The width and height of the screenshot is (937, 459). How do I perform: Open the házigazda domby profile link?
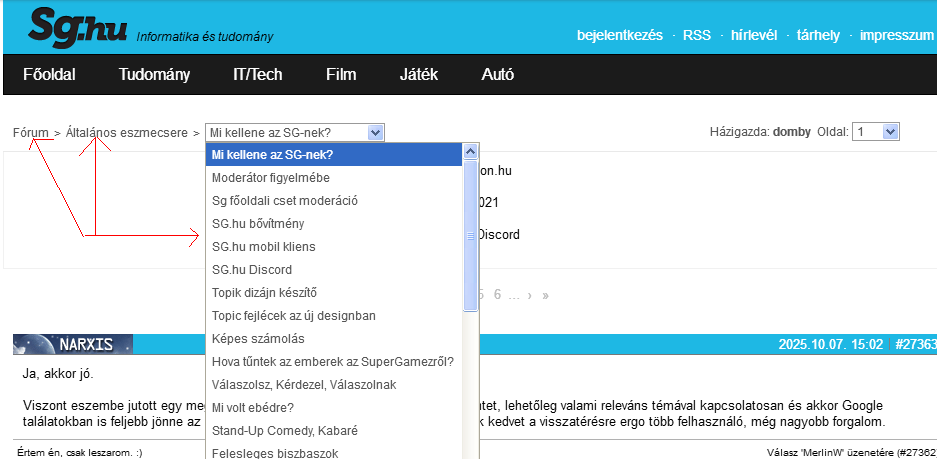tap(792, 132)
